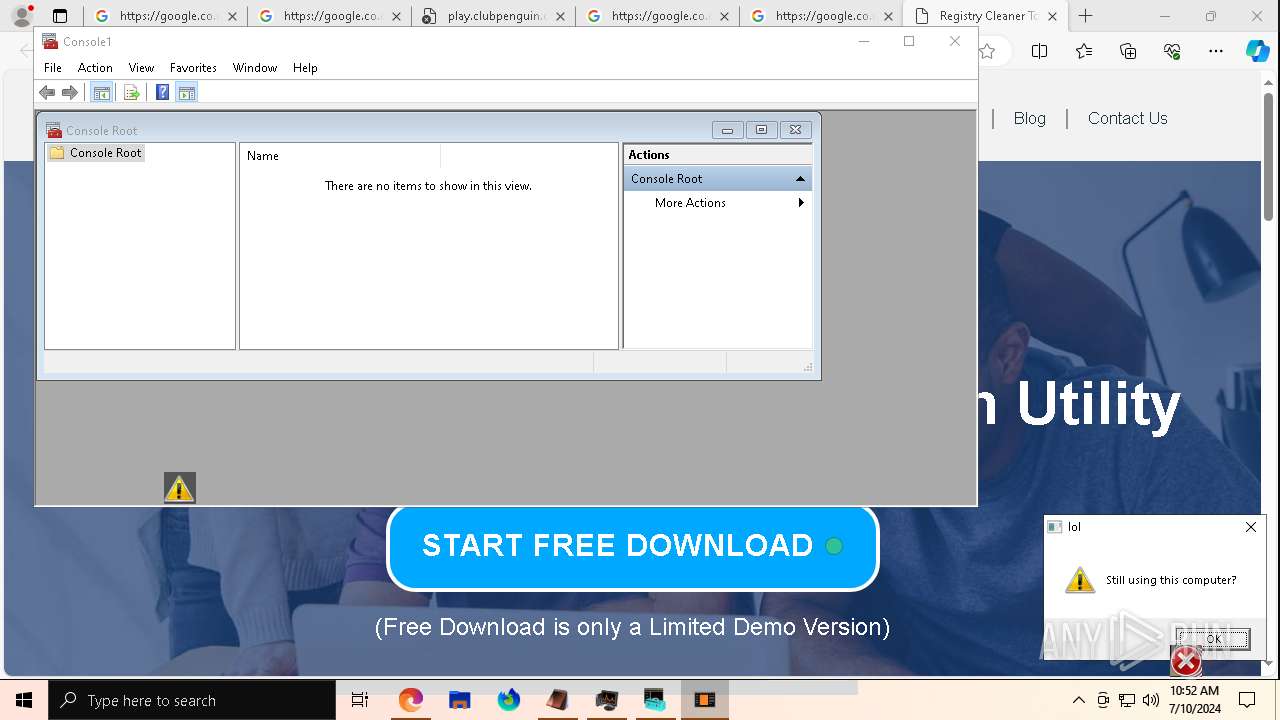Close the lol message dialog
Image resolution: width=1280 pixels, height=720 pixels.
coord(1250,527)
